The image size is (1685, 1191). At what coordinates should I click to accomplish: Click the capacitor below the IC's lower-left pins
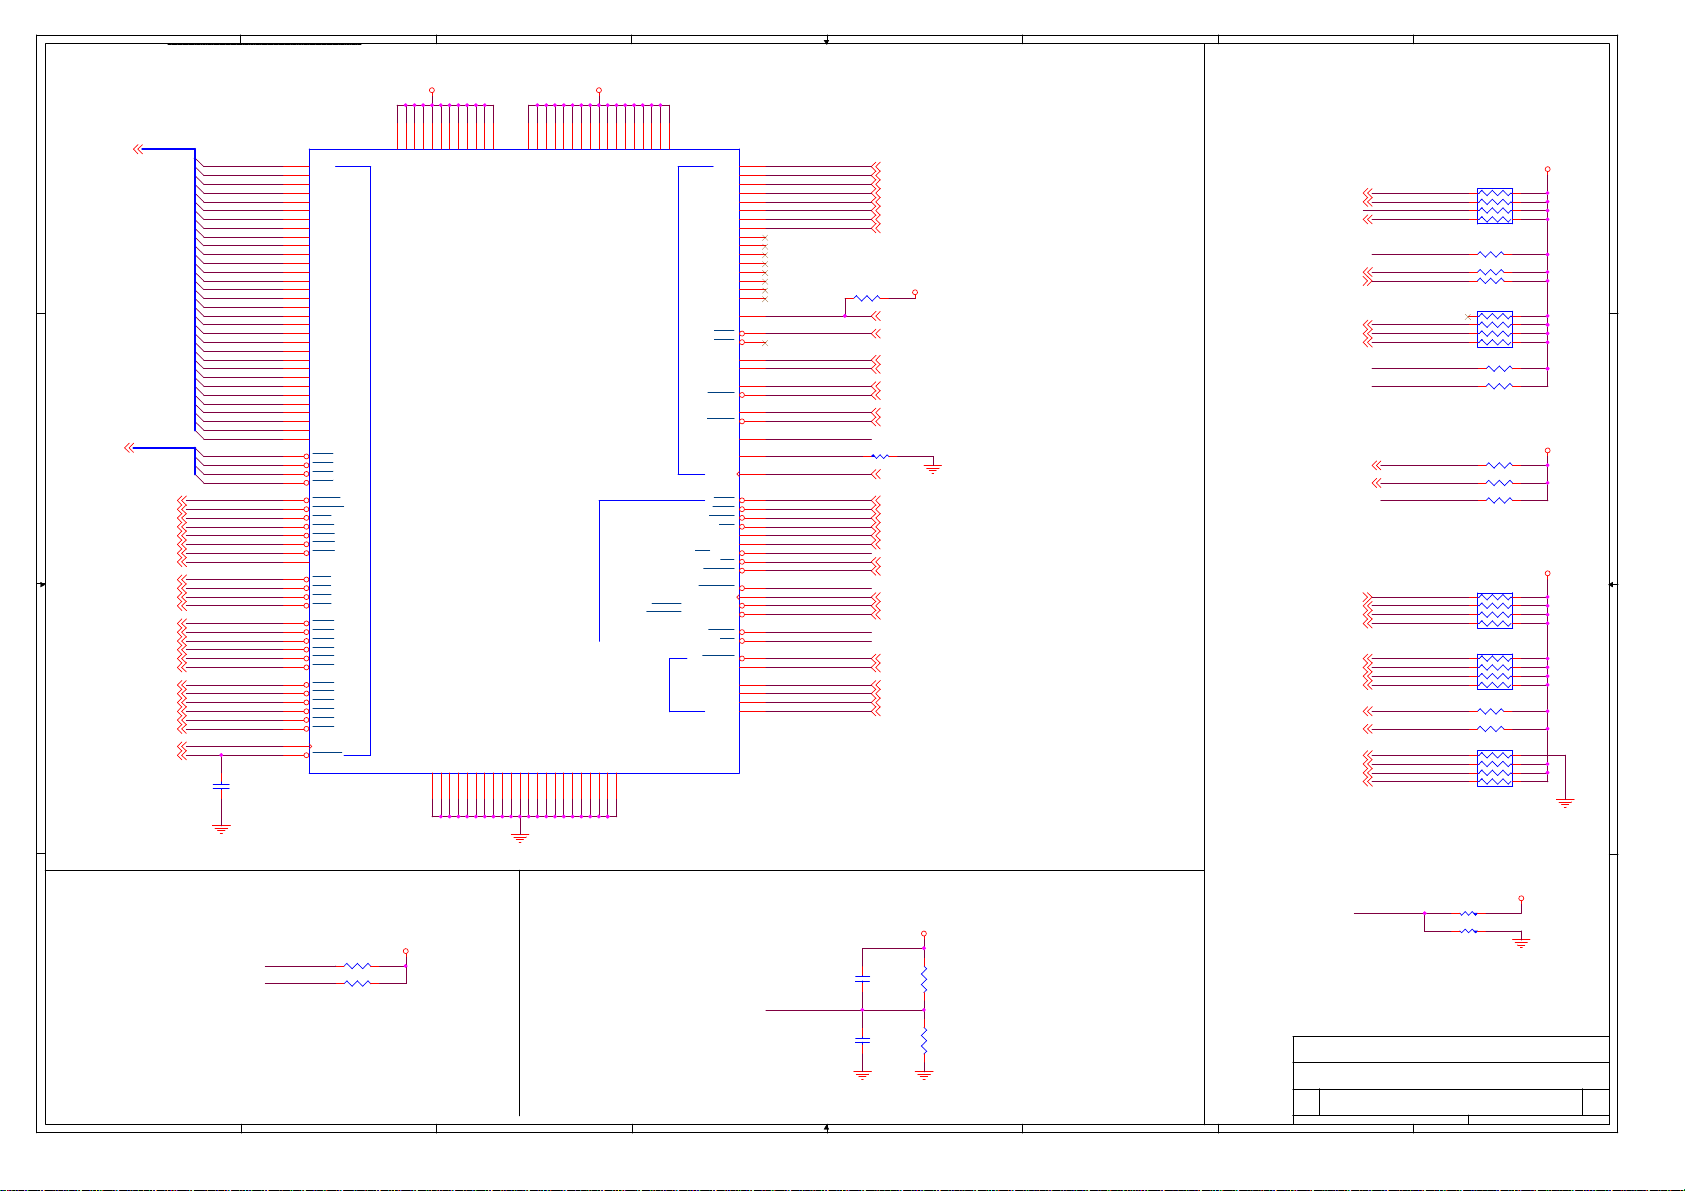tap(221, 787)
